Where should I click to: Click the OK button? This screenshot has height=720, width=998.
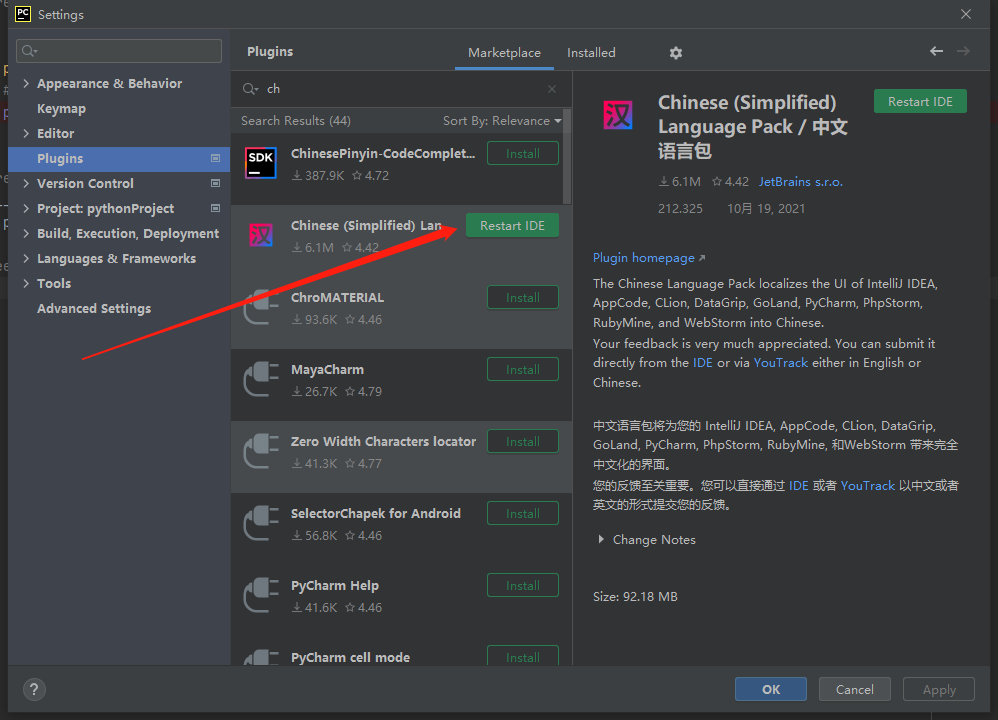[771, 689]
